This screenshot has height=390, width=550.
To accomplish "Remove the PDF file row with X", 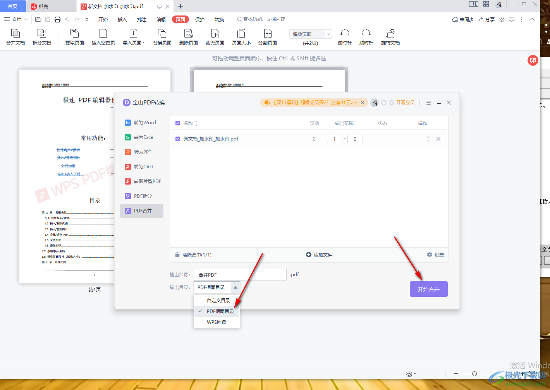I will 438,139.
